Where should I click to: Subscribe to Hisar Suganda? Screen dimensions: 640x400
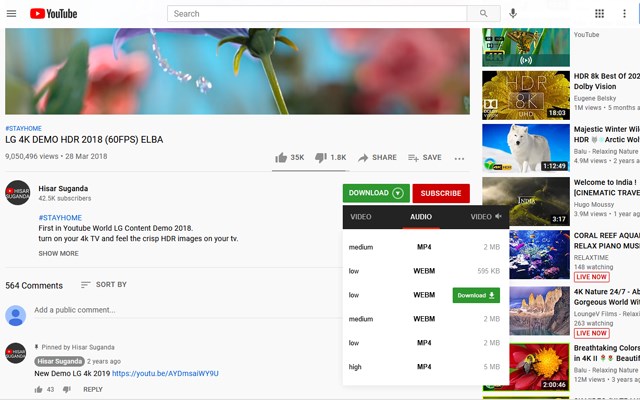point(441,193)
